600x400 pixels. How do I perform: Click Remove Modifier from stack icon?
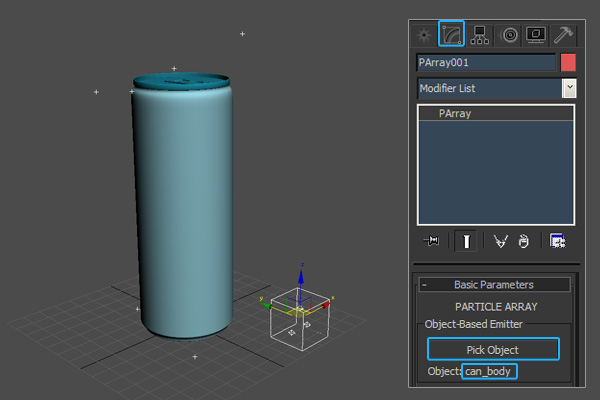[521, 240]
